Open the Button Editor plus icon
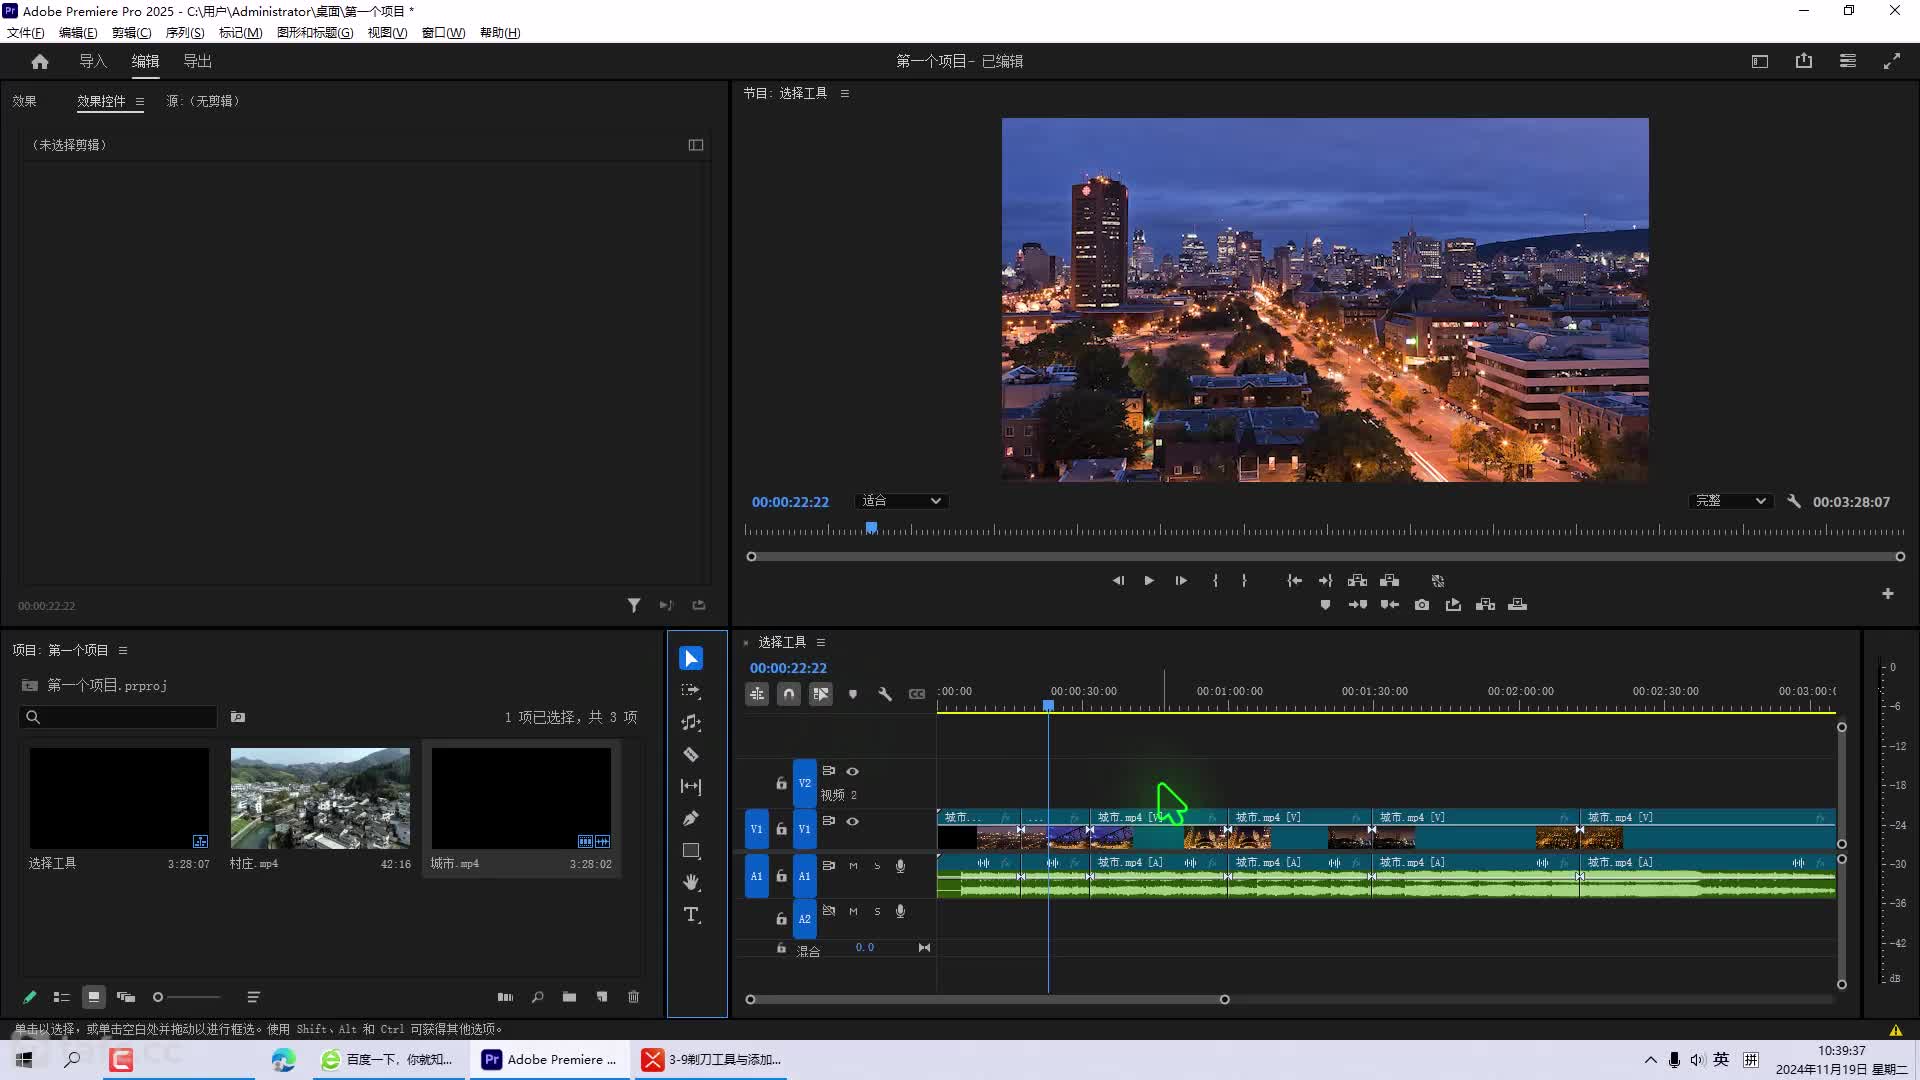This screenshot has height=1080, width=1920. (x=1888, y=594)
